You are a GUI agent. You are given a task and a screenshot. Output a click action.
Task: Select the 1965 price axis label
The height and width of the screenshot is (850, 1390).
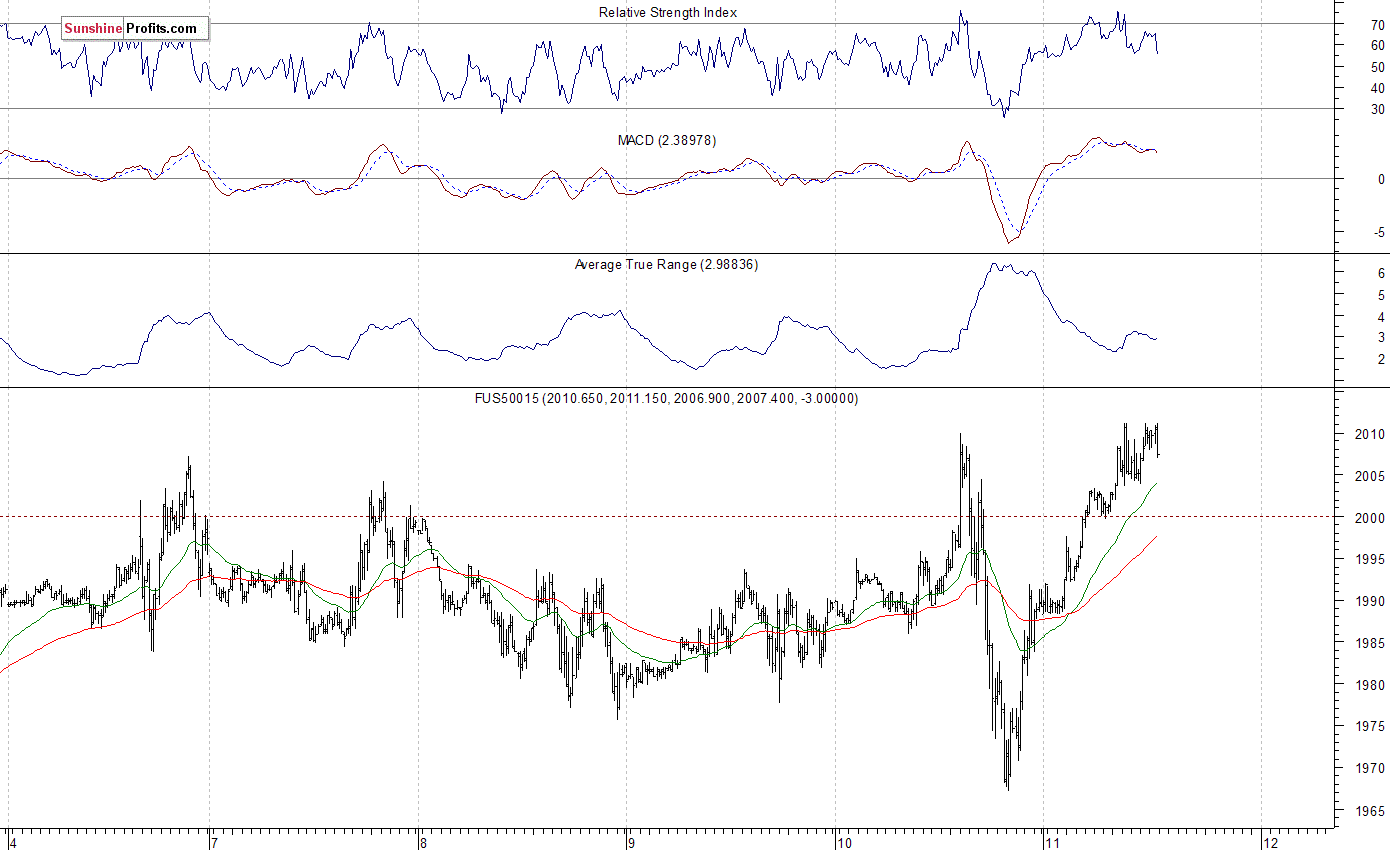pyautogui.click(x=1372, y=811)
